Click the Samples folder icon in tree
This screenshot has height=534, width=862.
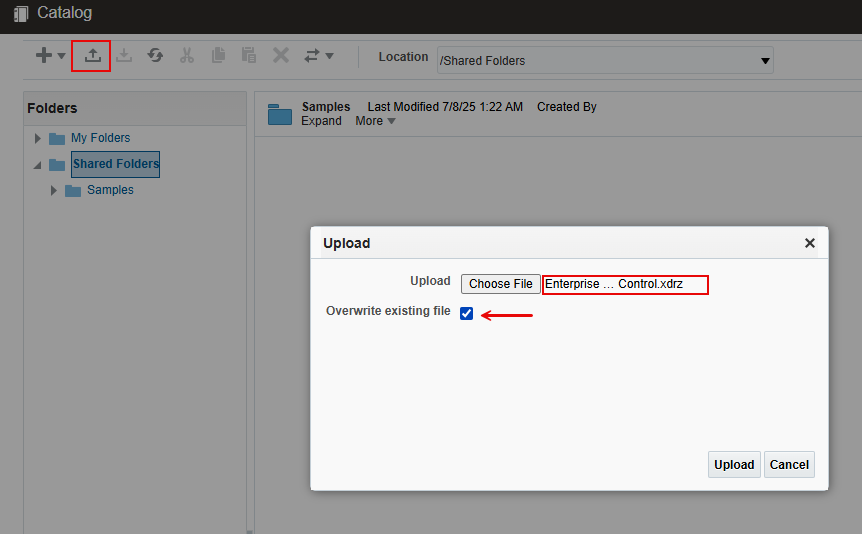(73, 190)
